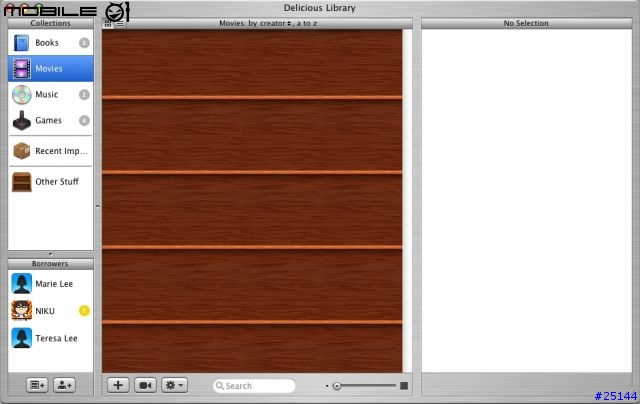Viewport: 640px width, 404px height.
Task: Click the Books item count badge
Action: coord(84,43)
